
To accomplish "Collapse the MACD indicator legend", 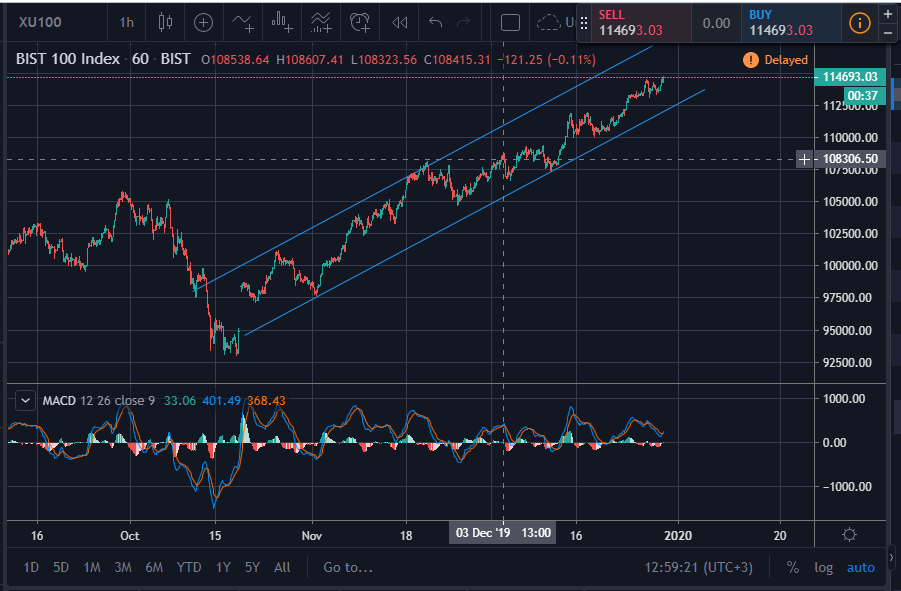I will 25,400.
